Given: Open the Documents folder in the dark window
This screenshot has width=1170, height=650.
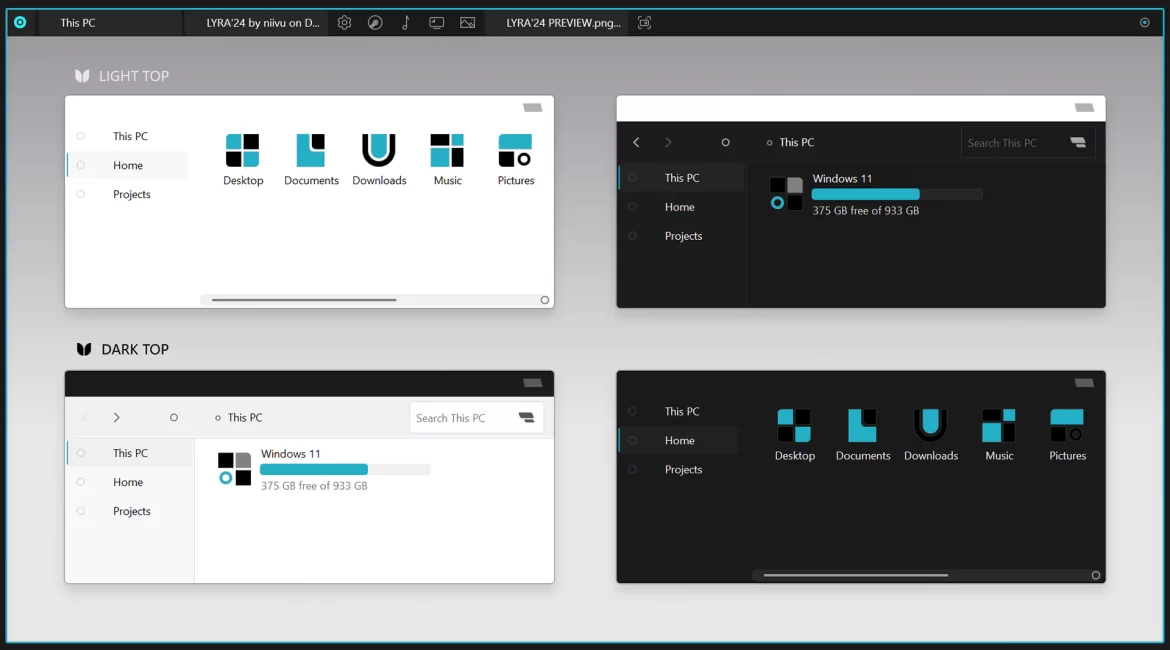Looking at the screenshot, I should (x=862, y=434).
